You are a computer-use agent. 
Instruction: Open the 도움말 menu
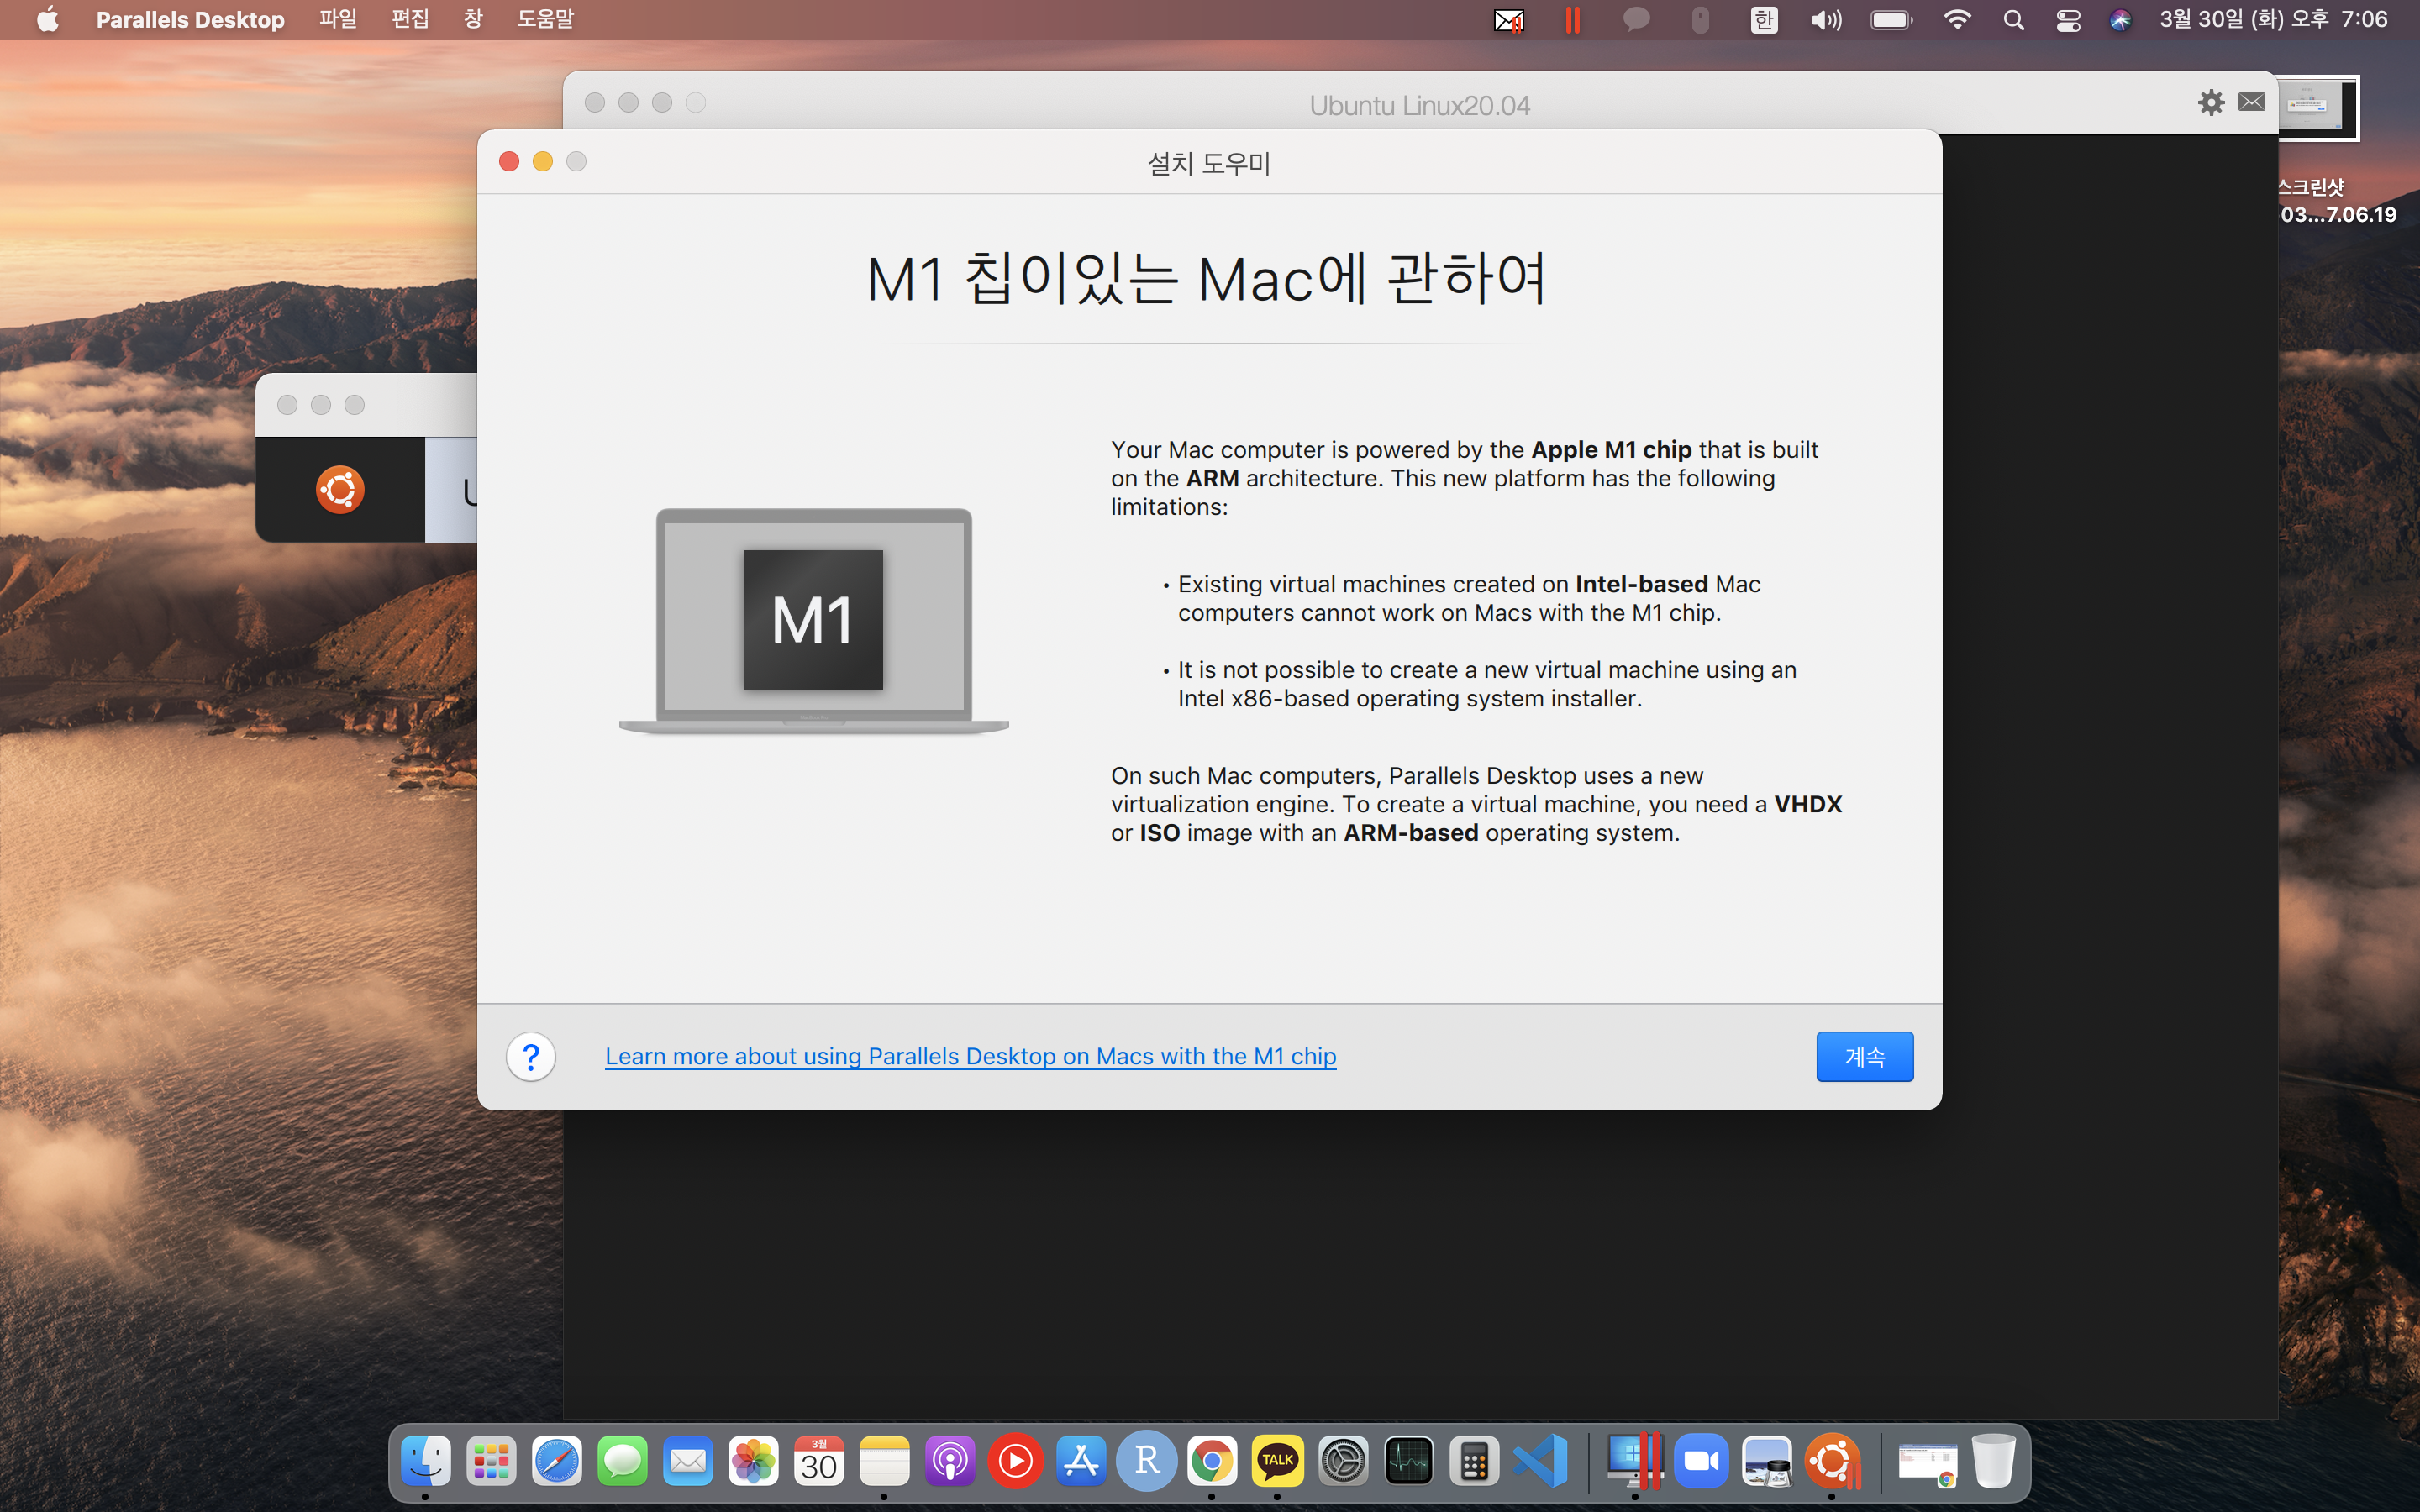pos(545,19)
